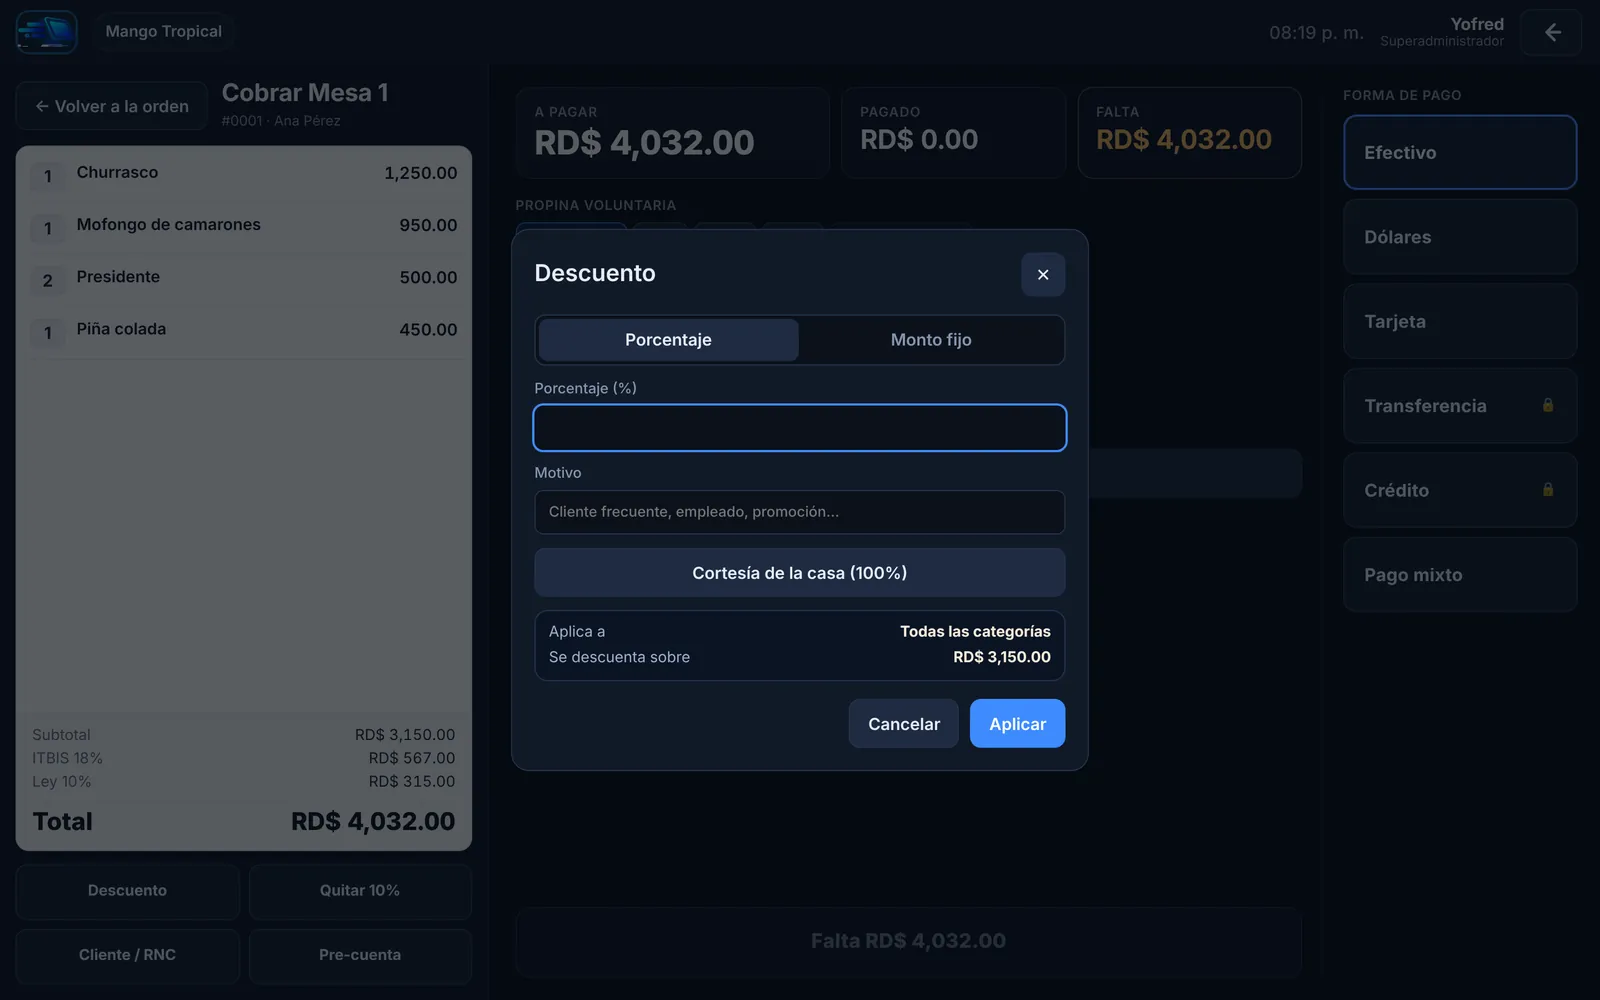This screenshot has width=1600, height=1000.
Task: Switch to the Monto fijo tab
Action: tap(931, 340)
